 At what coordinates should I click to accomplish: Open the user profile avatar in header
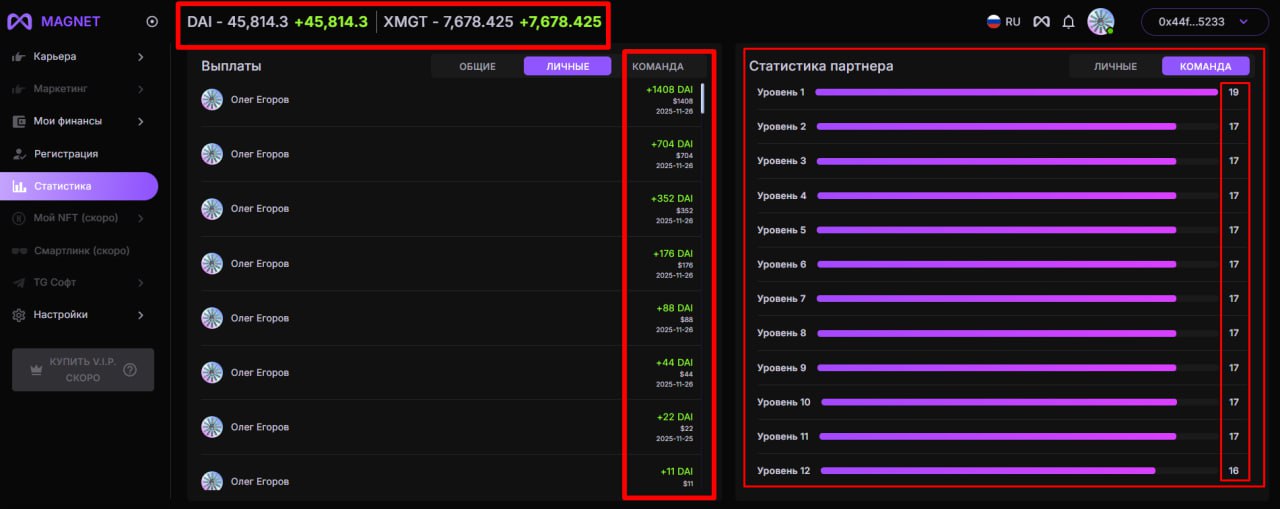[x=1100, y=21]
